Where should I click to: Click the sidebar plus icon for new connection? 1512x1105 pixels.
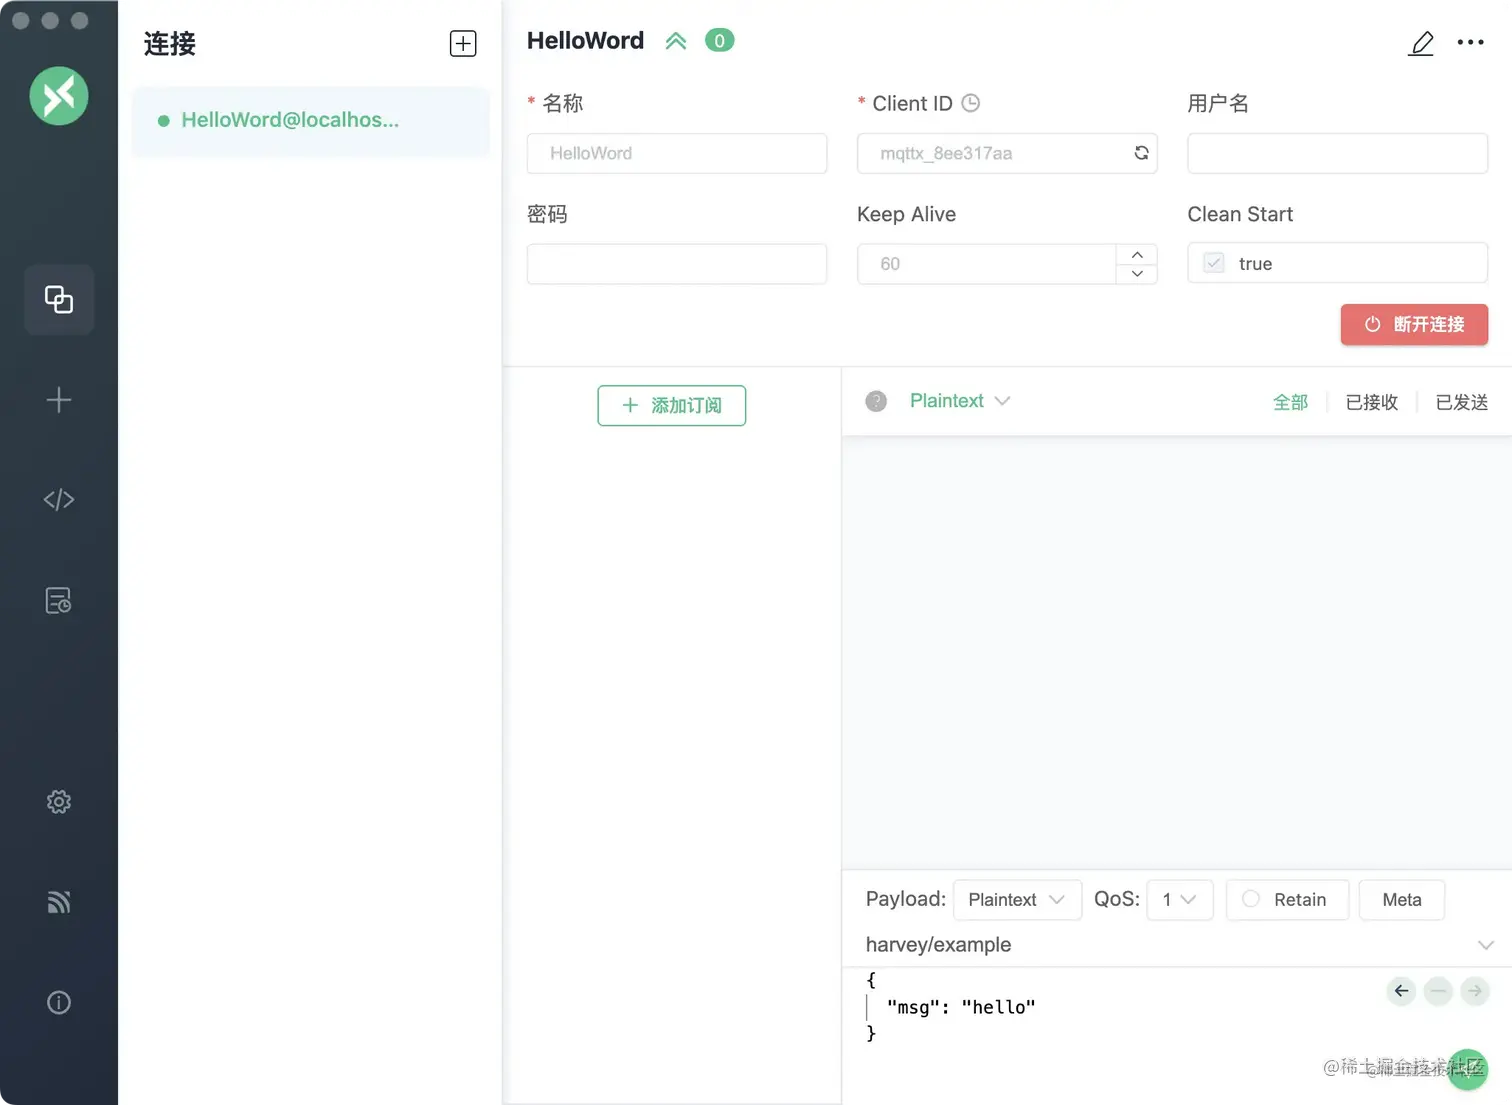59,400
